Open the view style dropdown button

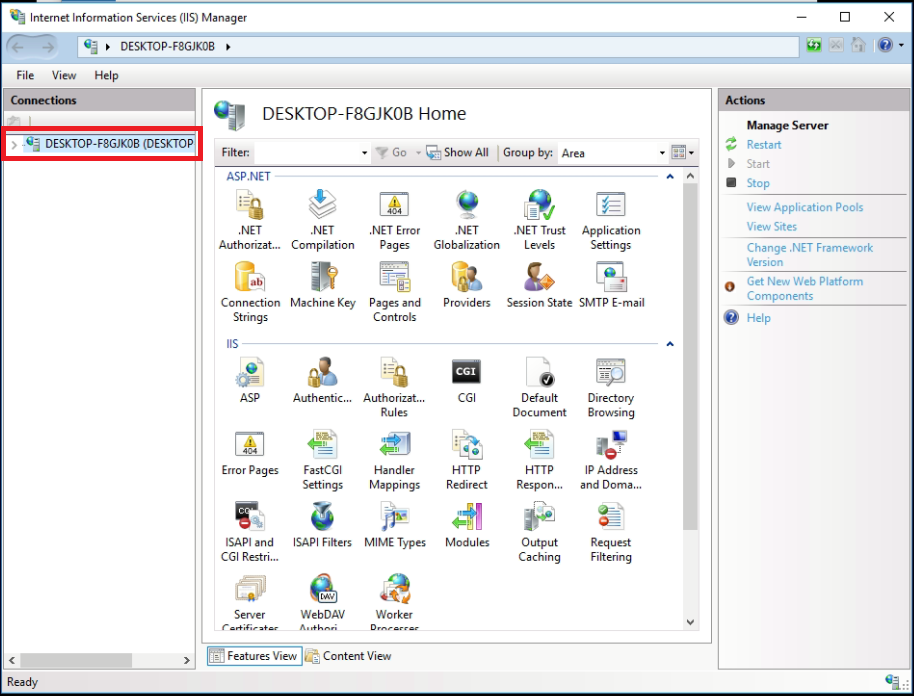pos(683,153)
